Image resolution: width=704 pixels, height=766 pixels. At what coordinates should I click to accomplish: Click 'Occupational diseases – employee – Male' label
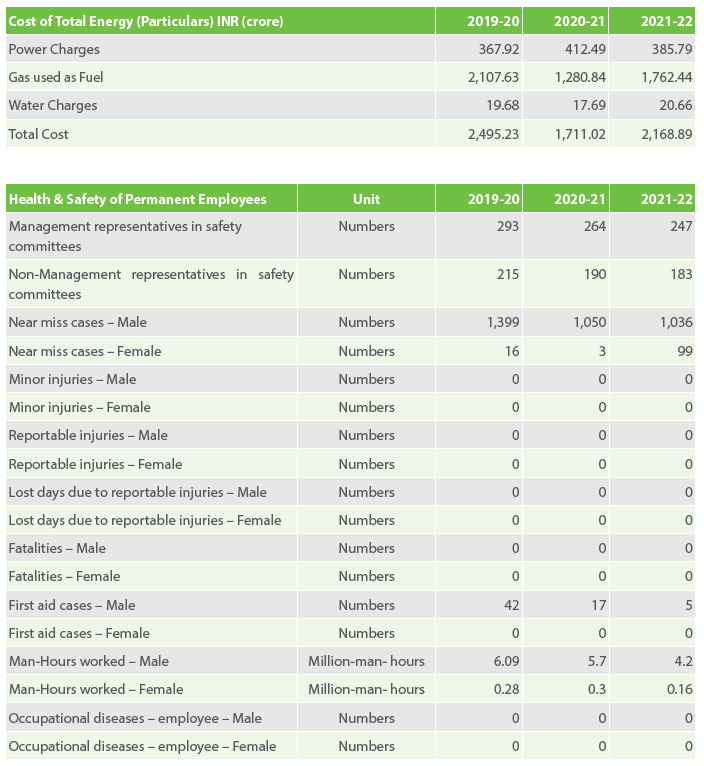(x=135, y=719)
